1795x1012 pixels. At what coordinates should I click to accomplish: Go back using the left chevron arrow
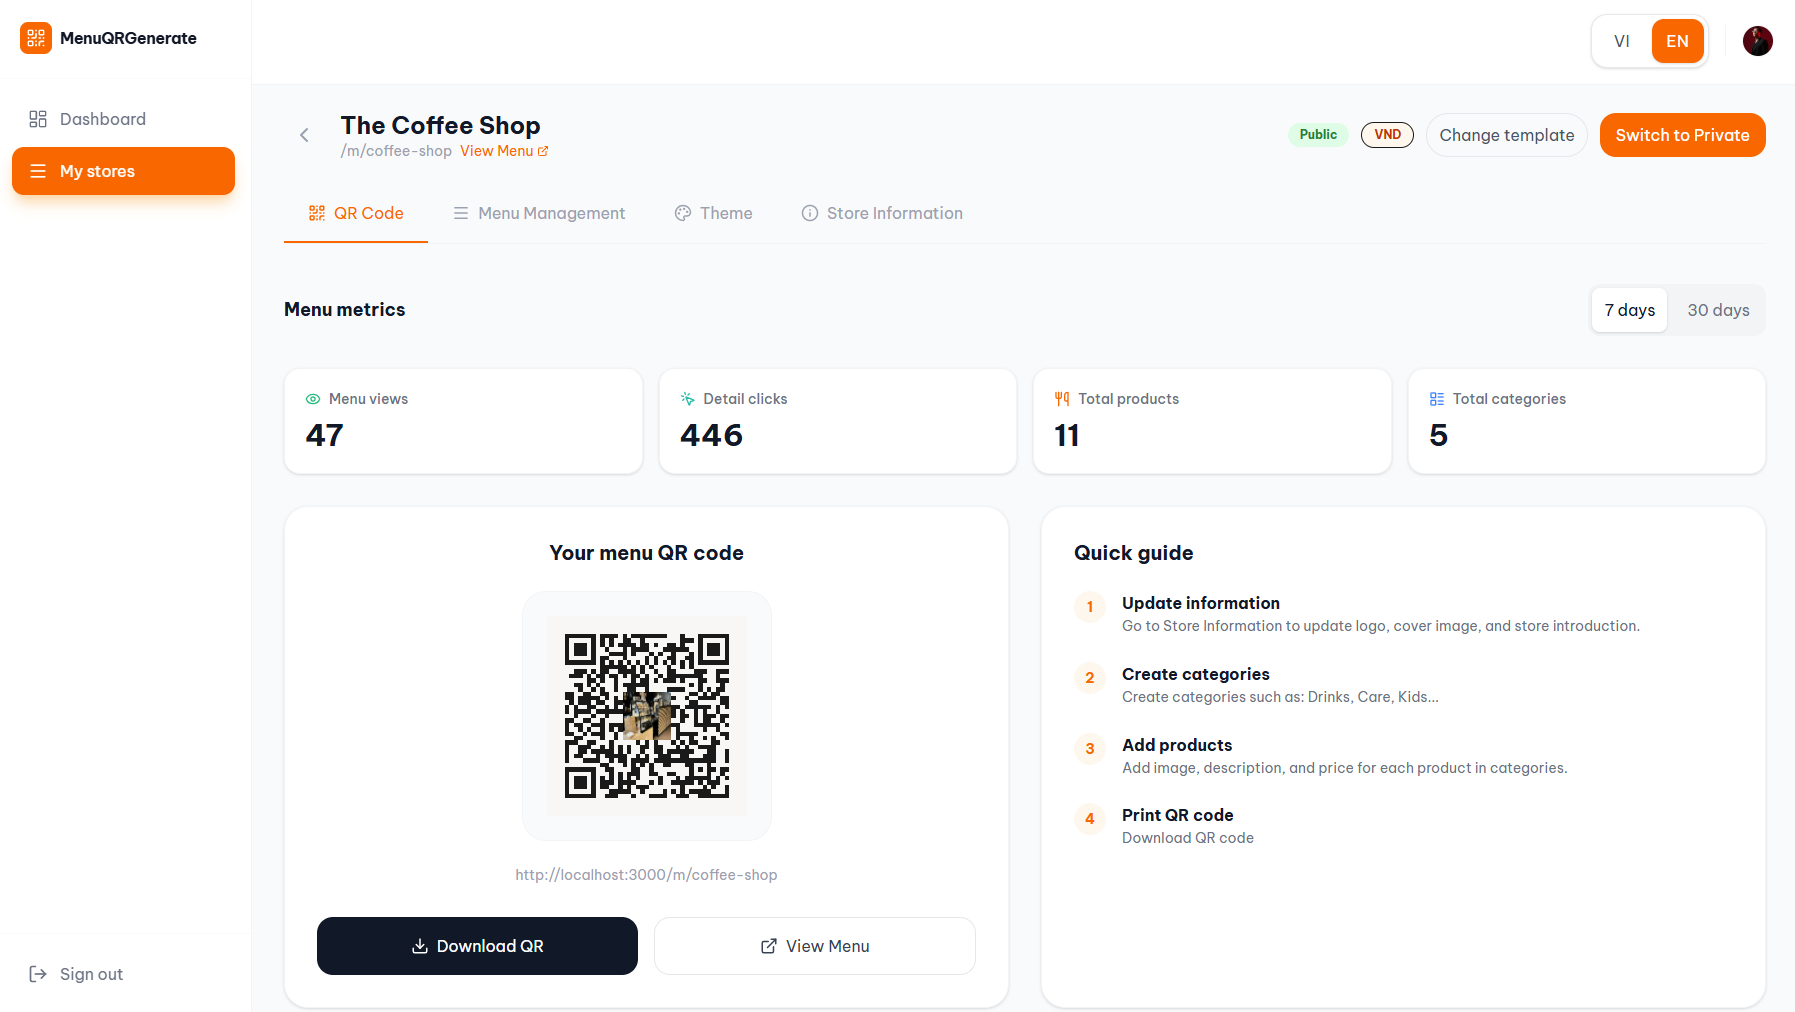pyautogui.click(x=304, y=135)
